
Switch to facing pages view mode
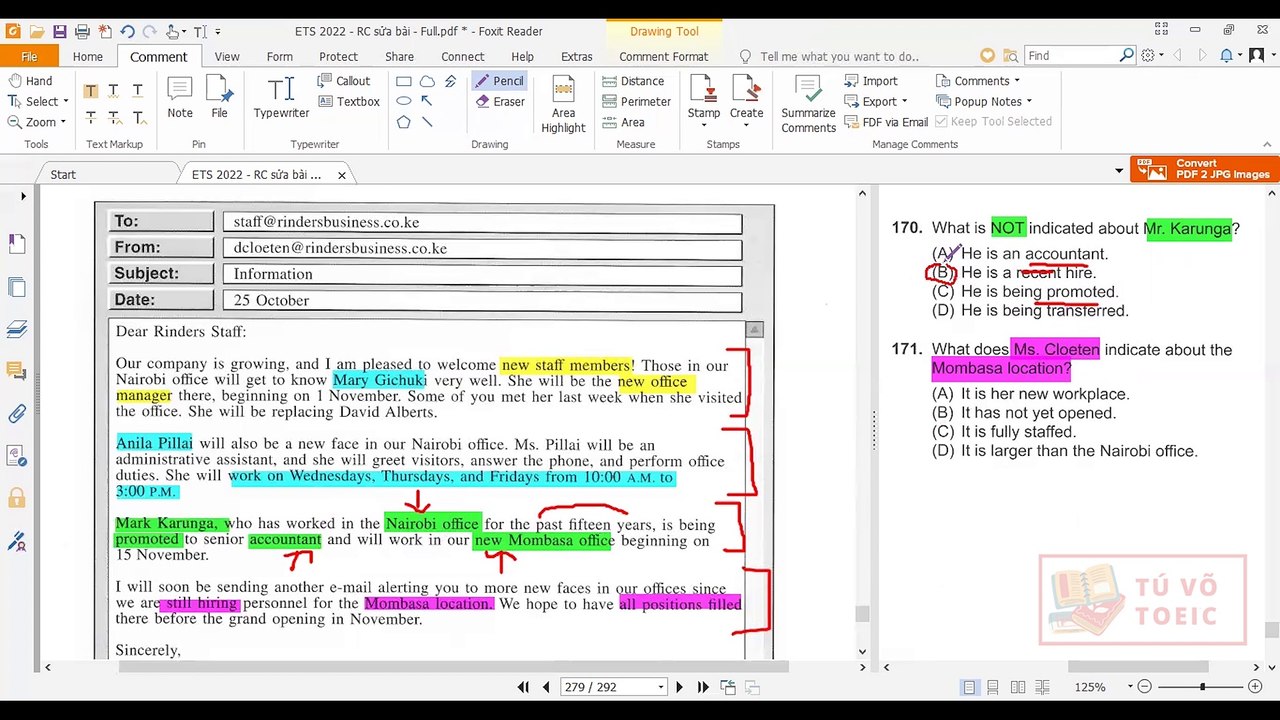1018,687
